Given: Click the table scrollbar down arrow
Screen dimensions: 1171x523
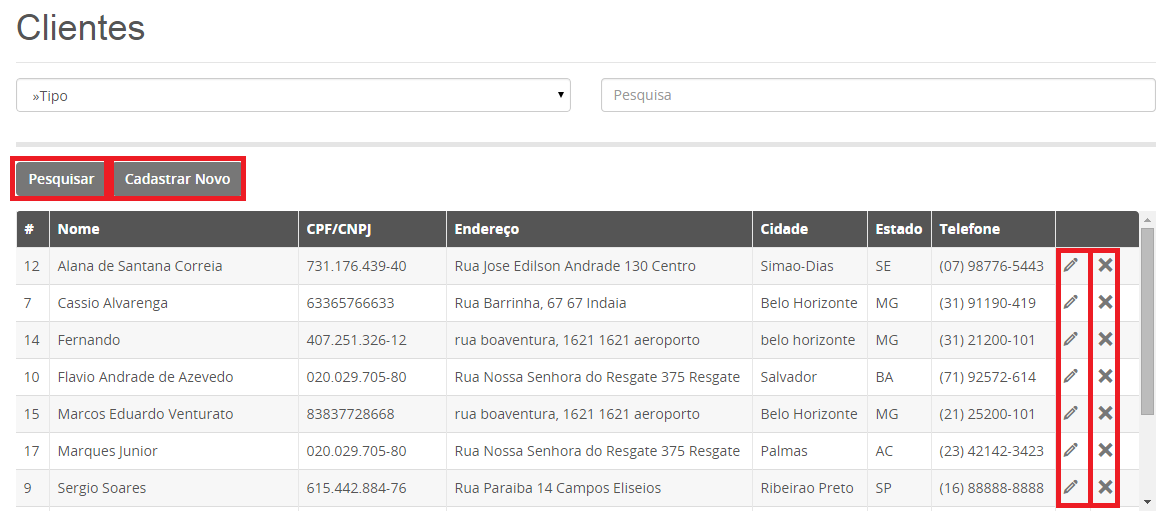Looking at the screenshot, I should coord(1147,502).
